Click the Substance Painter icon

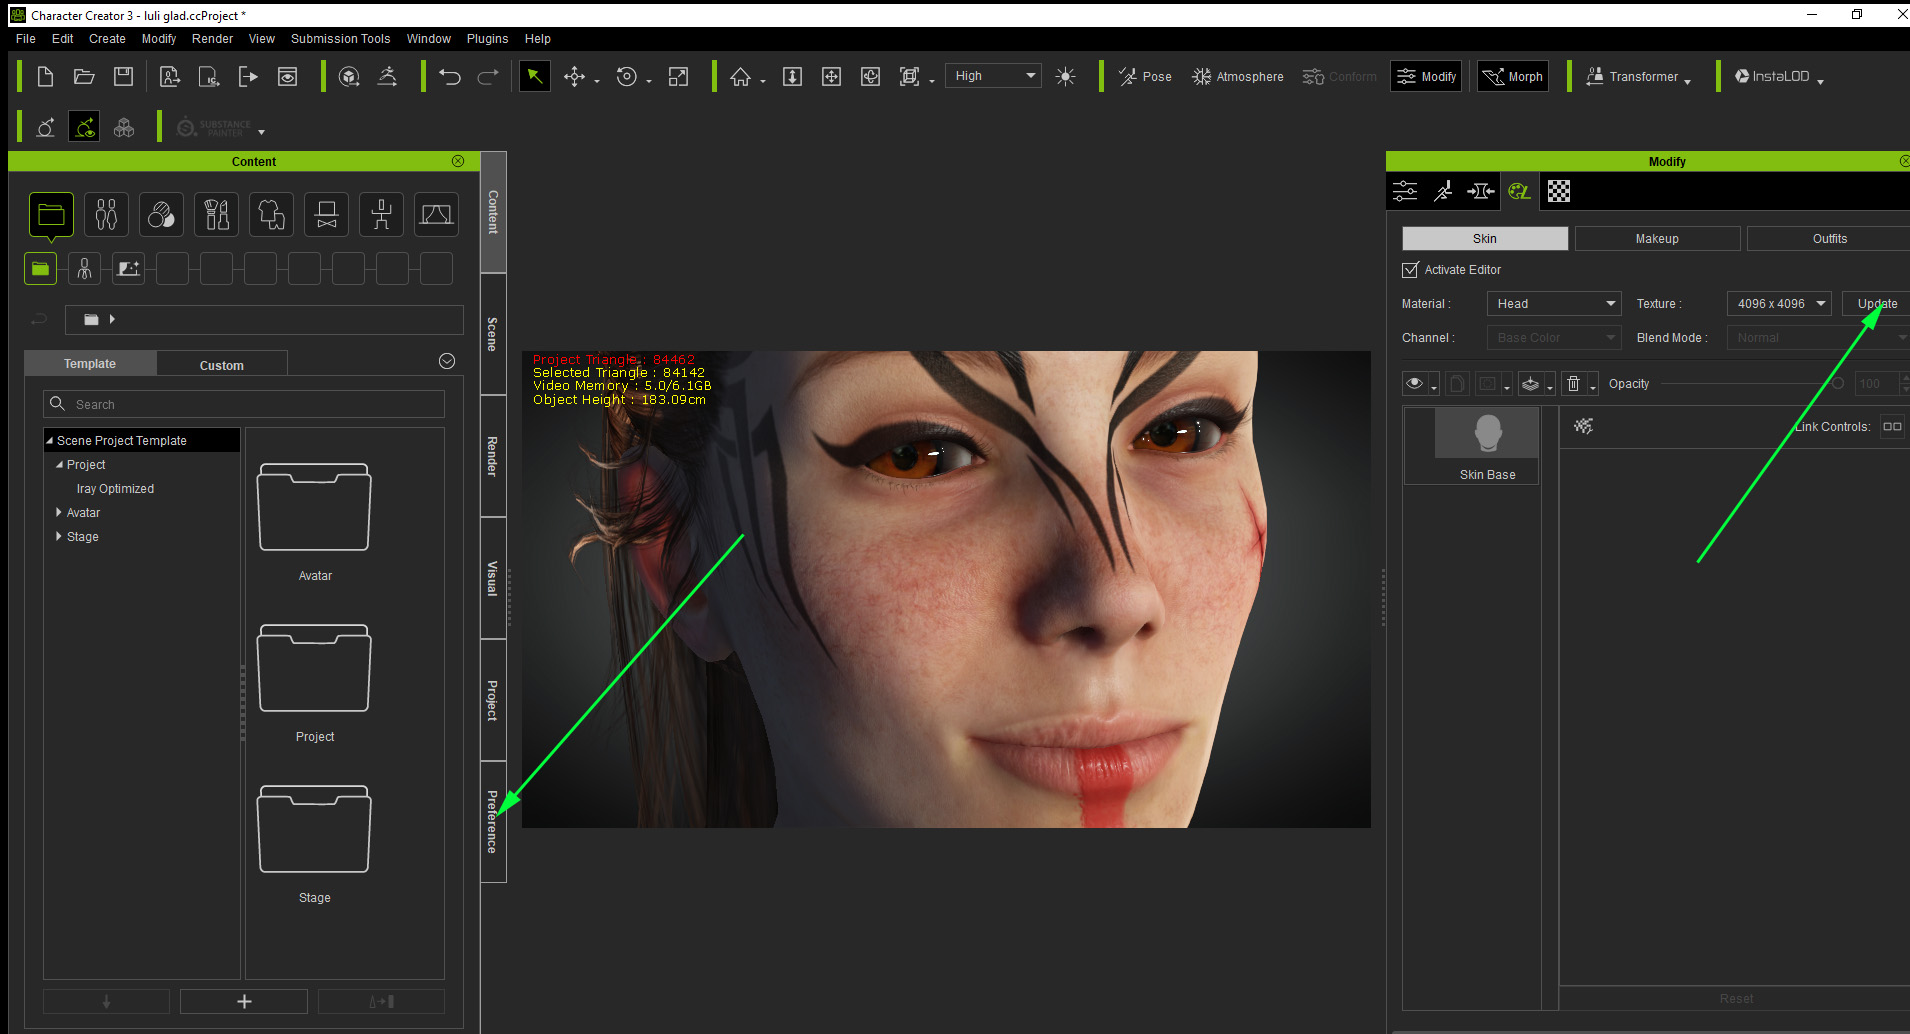pyautogui.click(x=215, y=128)
